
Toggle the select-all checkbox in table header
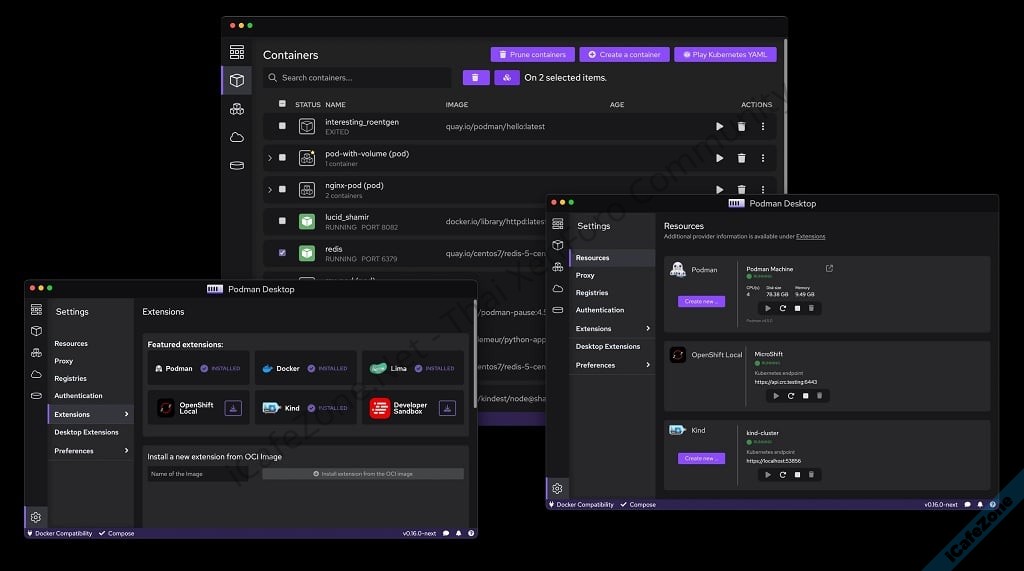[x=282, y=104]
